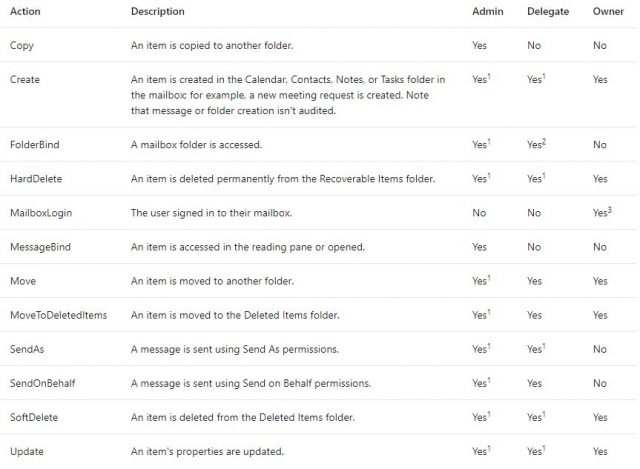This screenshot has height=469, width=640.
Task: Click the MoveToDeletedItems action name
Action: click(58, 315)
